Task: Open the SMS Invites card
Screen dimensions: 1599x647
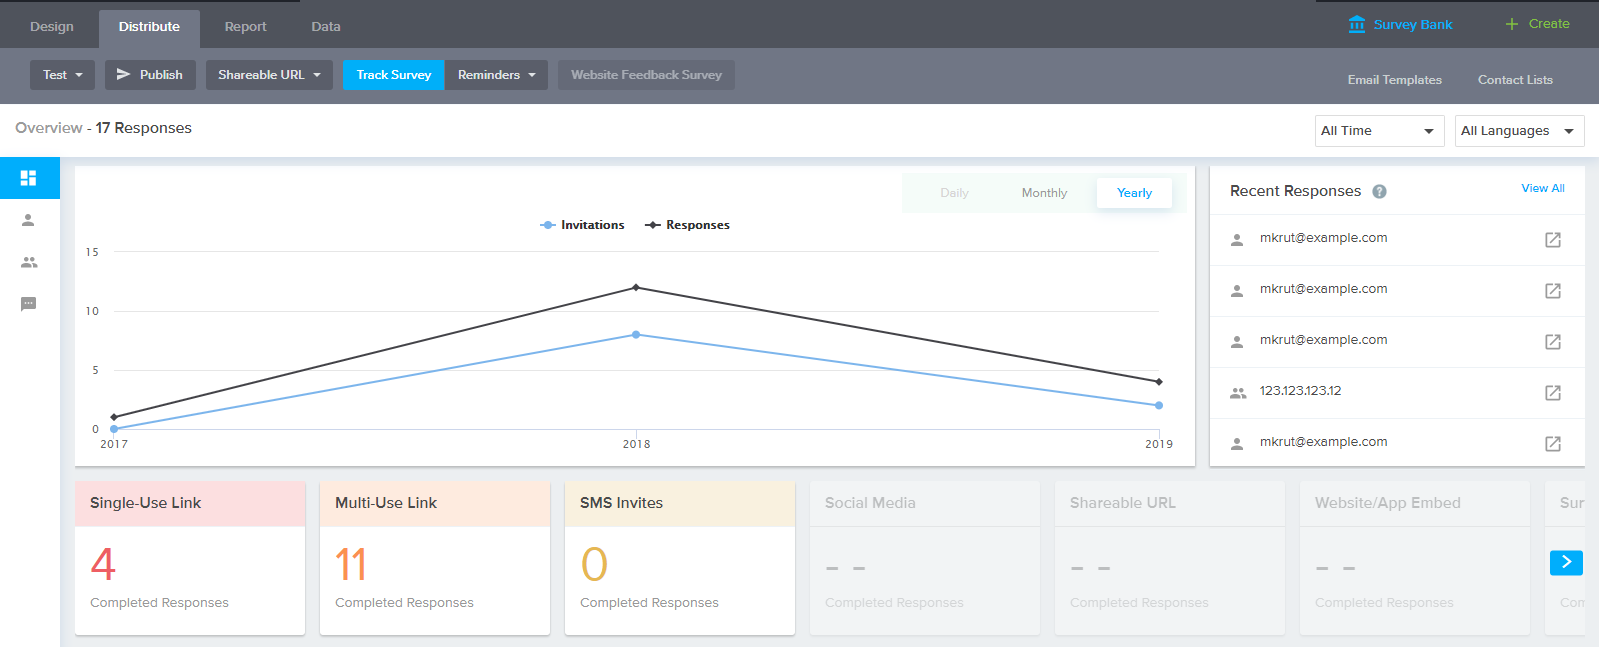Action: [680, 558]
